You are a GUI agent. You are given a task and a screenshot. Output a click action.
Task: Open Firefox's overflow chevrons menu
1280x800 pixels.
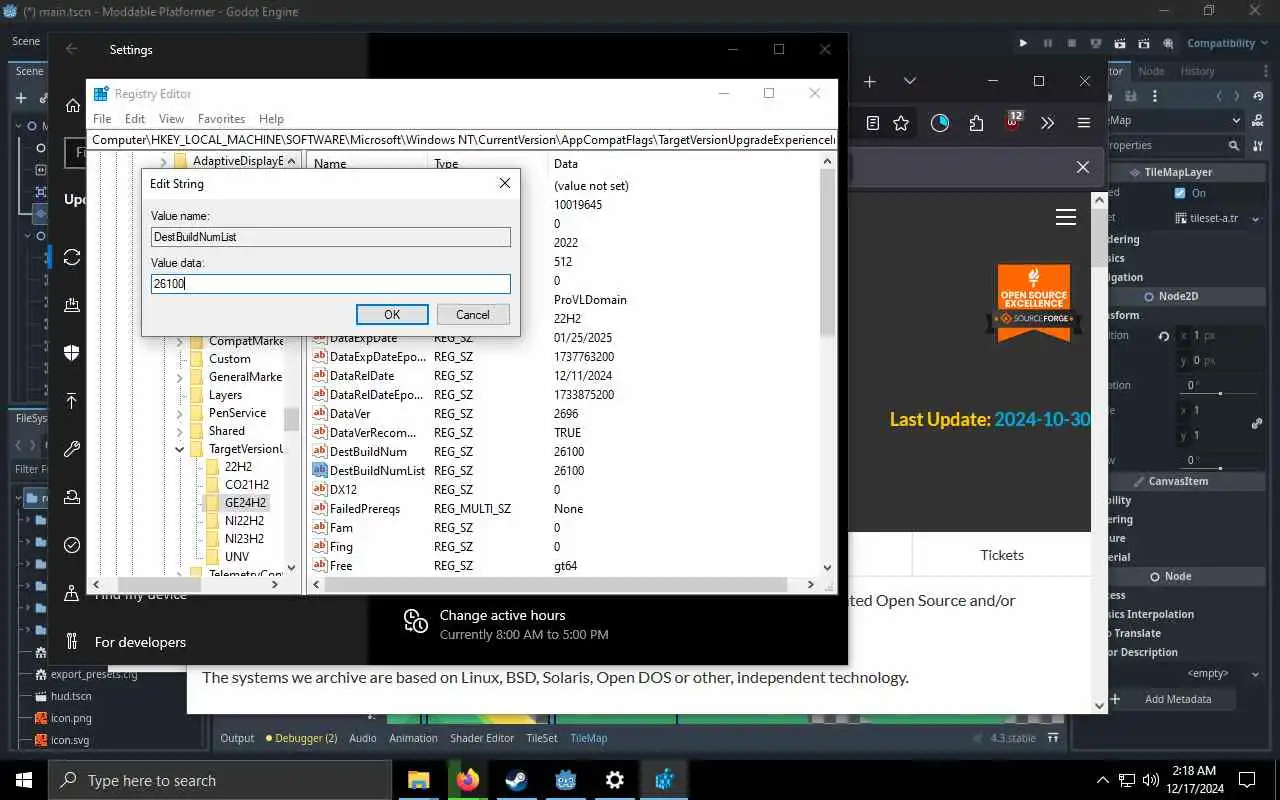click(1047, 123)
